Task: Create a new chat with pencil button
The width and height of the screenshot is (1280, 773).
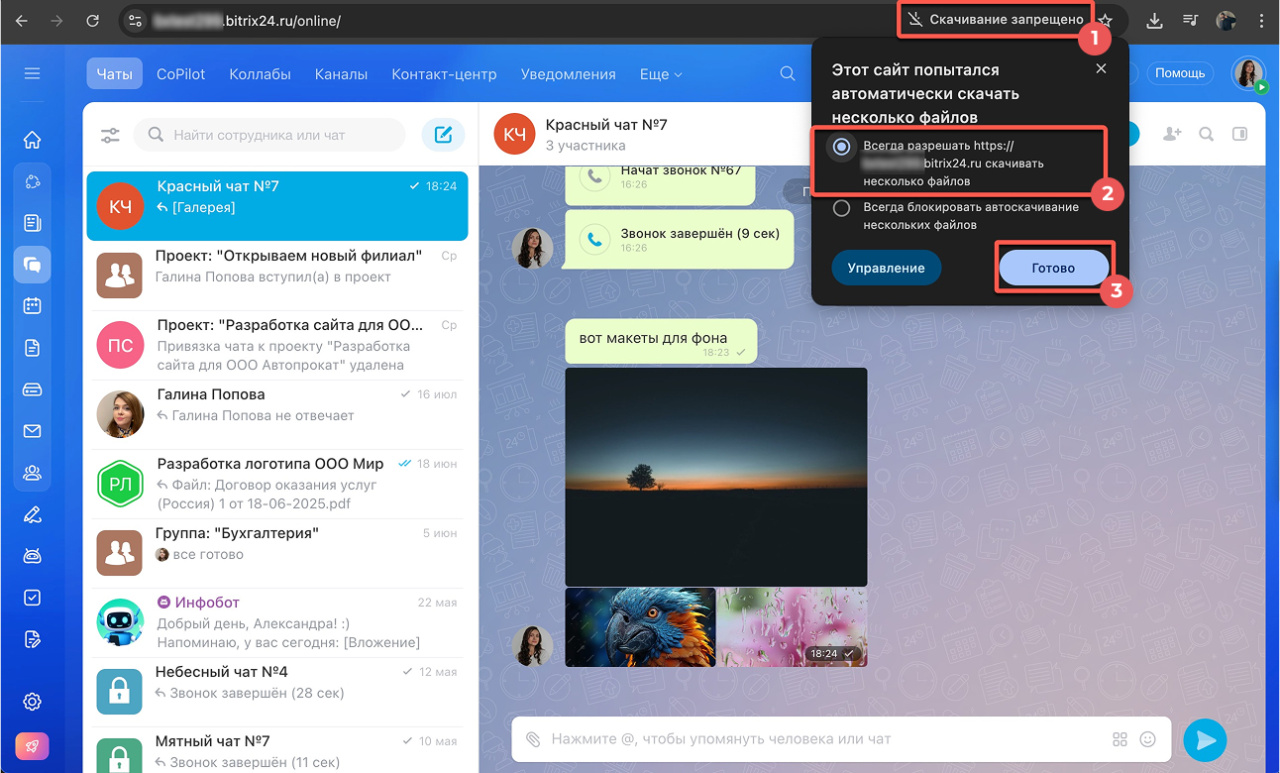Action: 443,135
